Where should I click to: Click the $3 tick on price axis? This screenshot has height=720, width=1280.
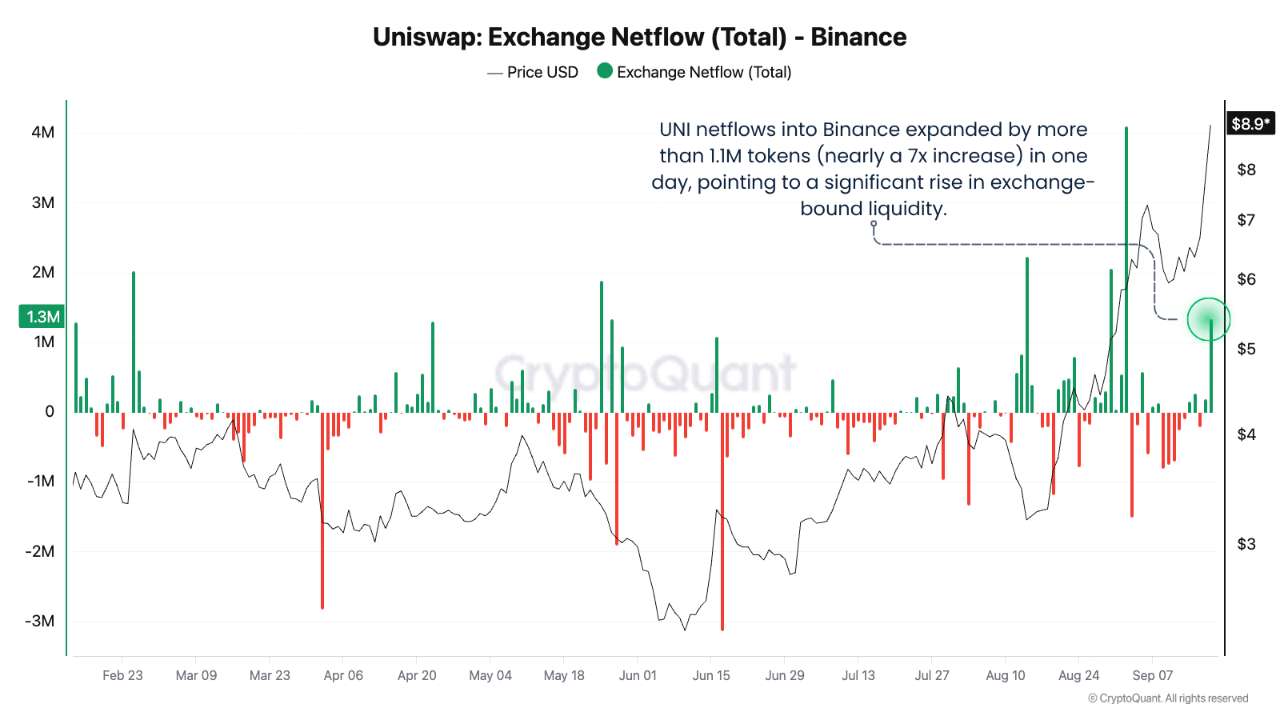pyautogui.click(x=1244, y=544)
